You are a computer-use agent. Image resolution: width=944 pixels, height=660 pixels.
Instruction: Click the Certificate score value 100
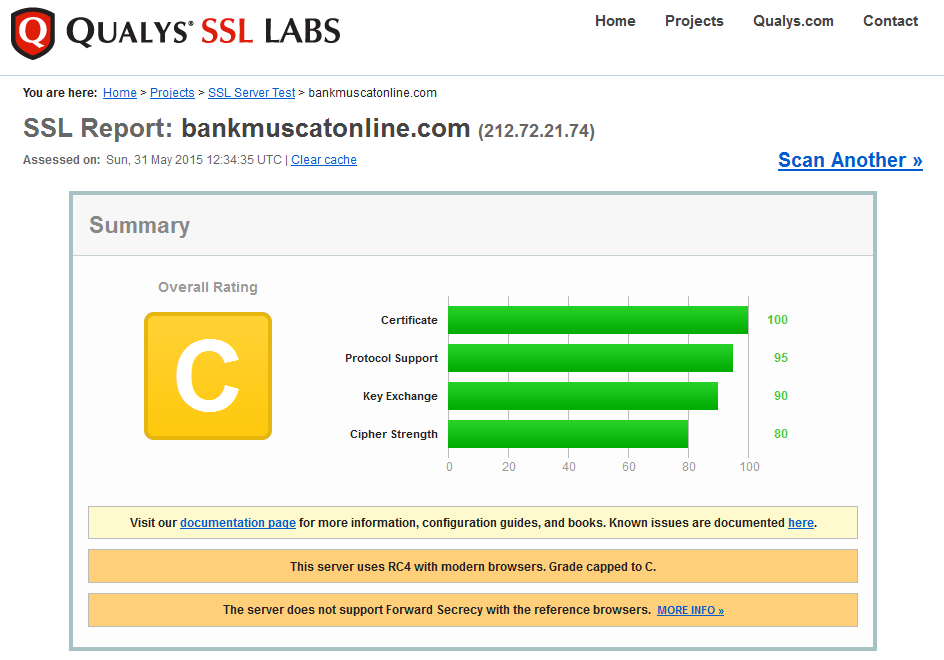pyautogui.click(x=777, y=320)
